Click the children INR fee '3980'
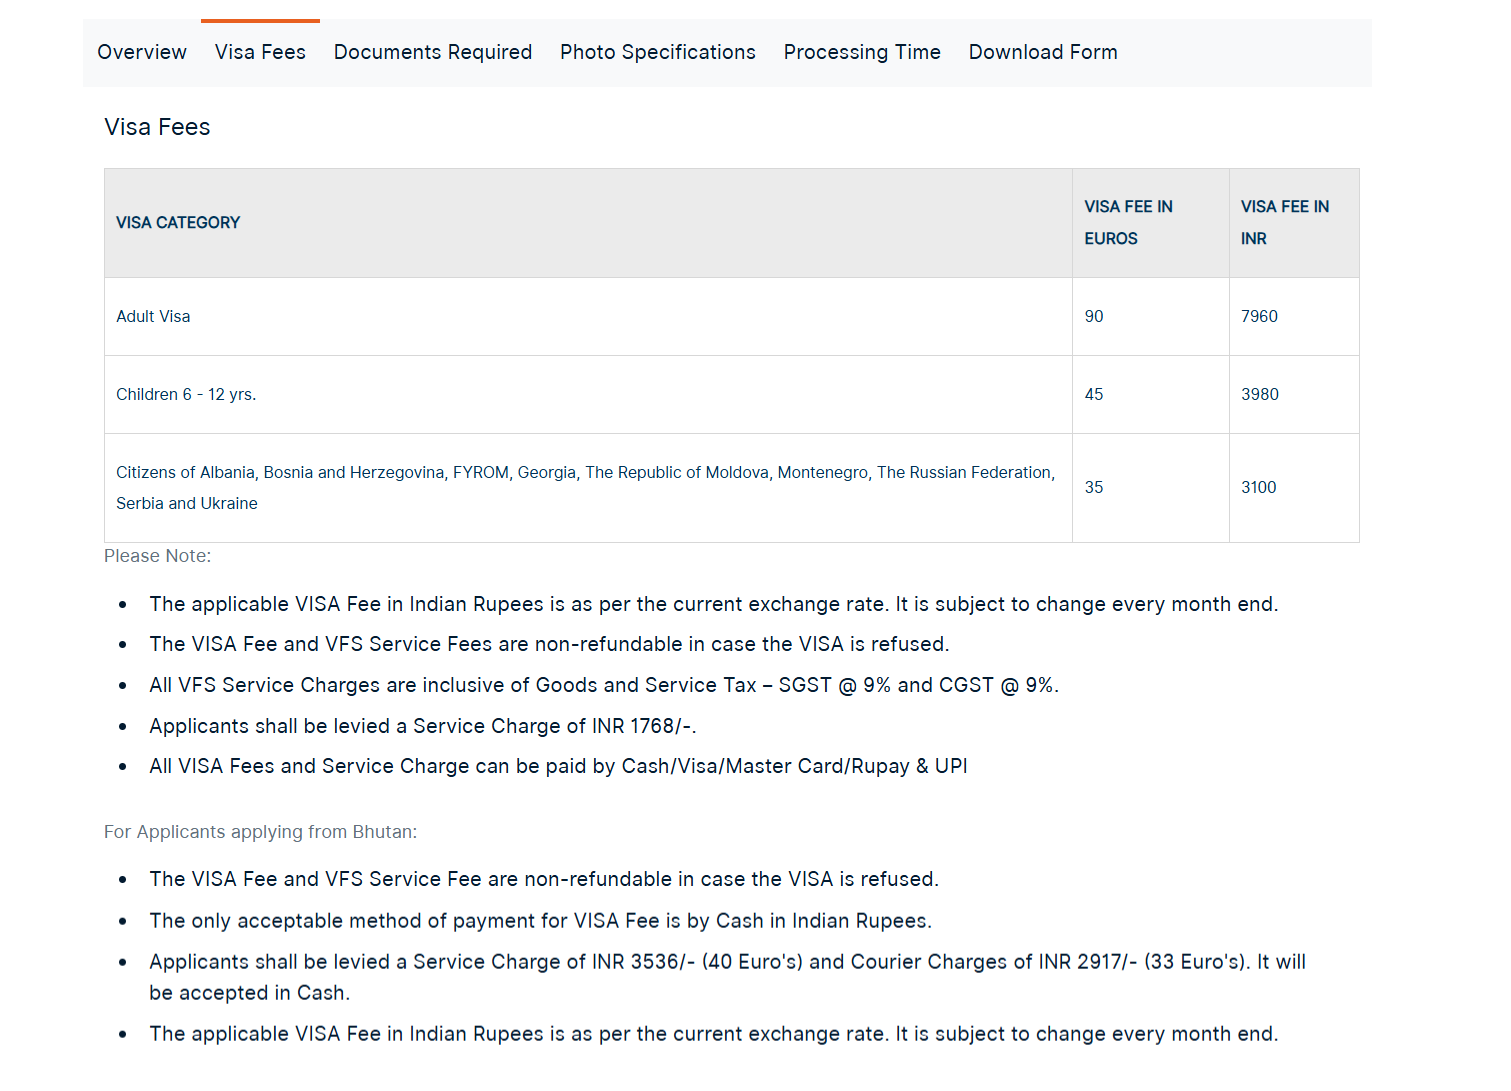 pyautogui.click(x=1260, y=394)
